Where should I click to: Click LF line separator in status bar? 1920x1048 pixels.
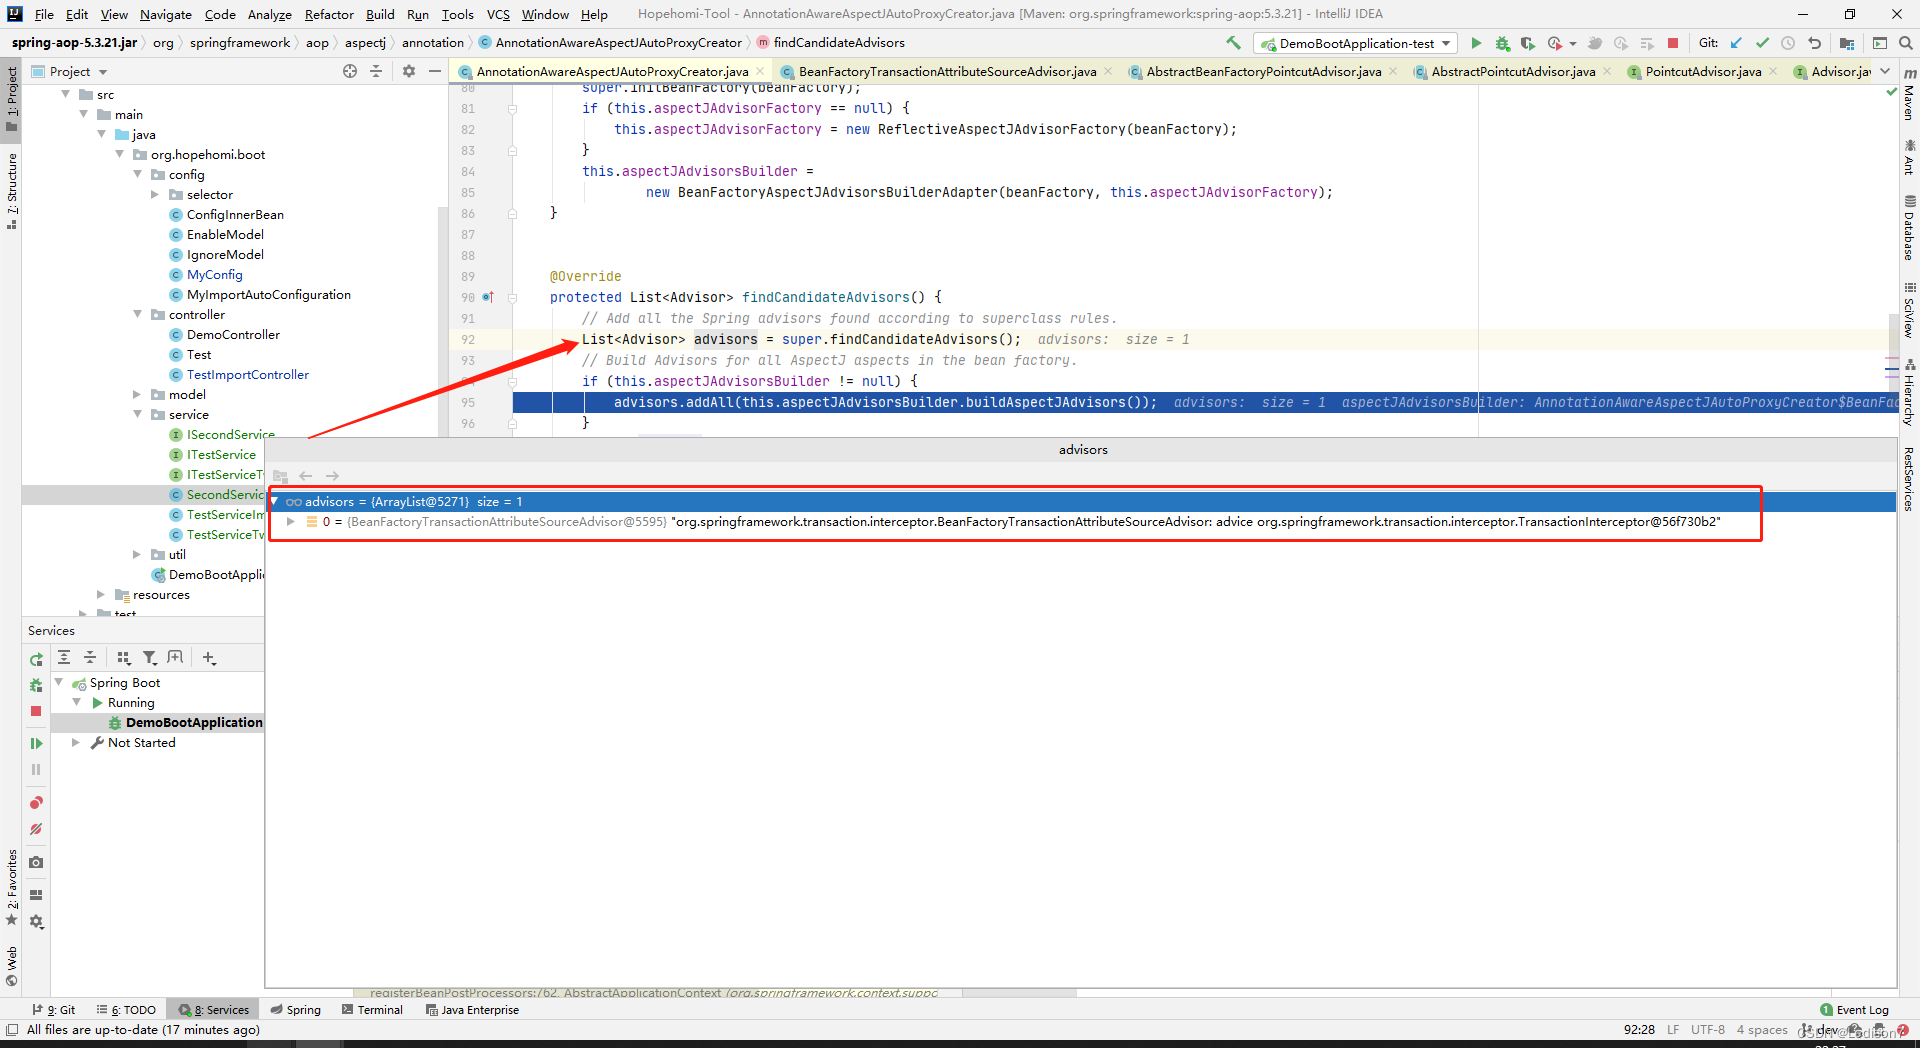(1673, 1030)
